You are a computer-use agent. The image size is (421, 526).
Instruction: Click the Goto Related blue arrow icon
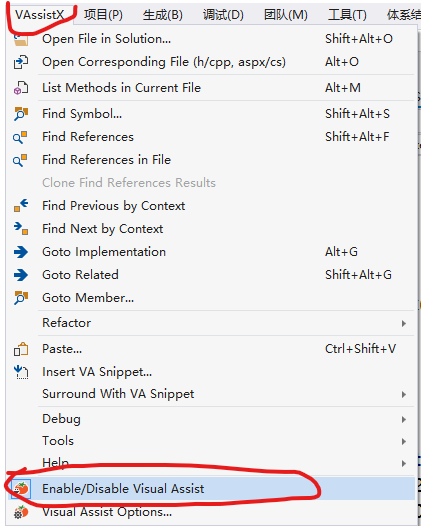pos(21,275)
